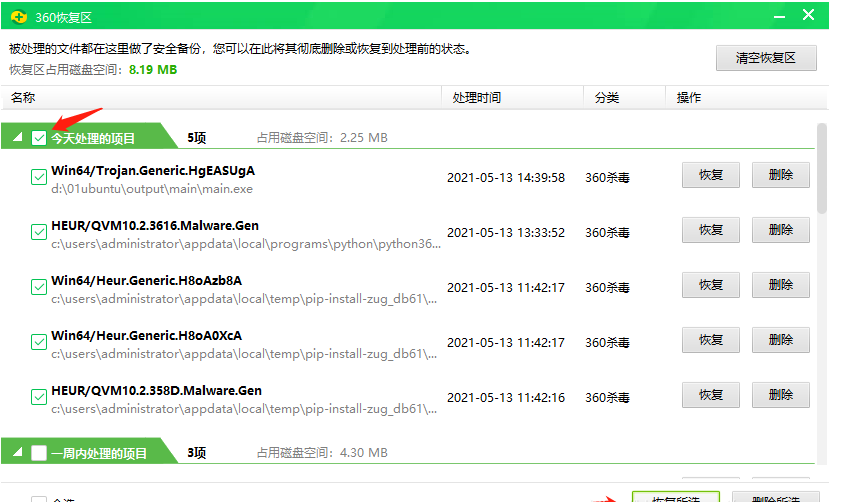Close the 360恢复区 window
Screen dimensions: 842x502
click(x=808, y=16)
